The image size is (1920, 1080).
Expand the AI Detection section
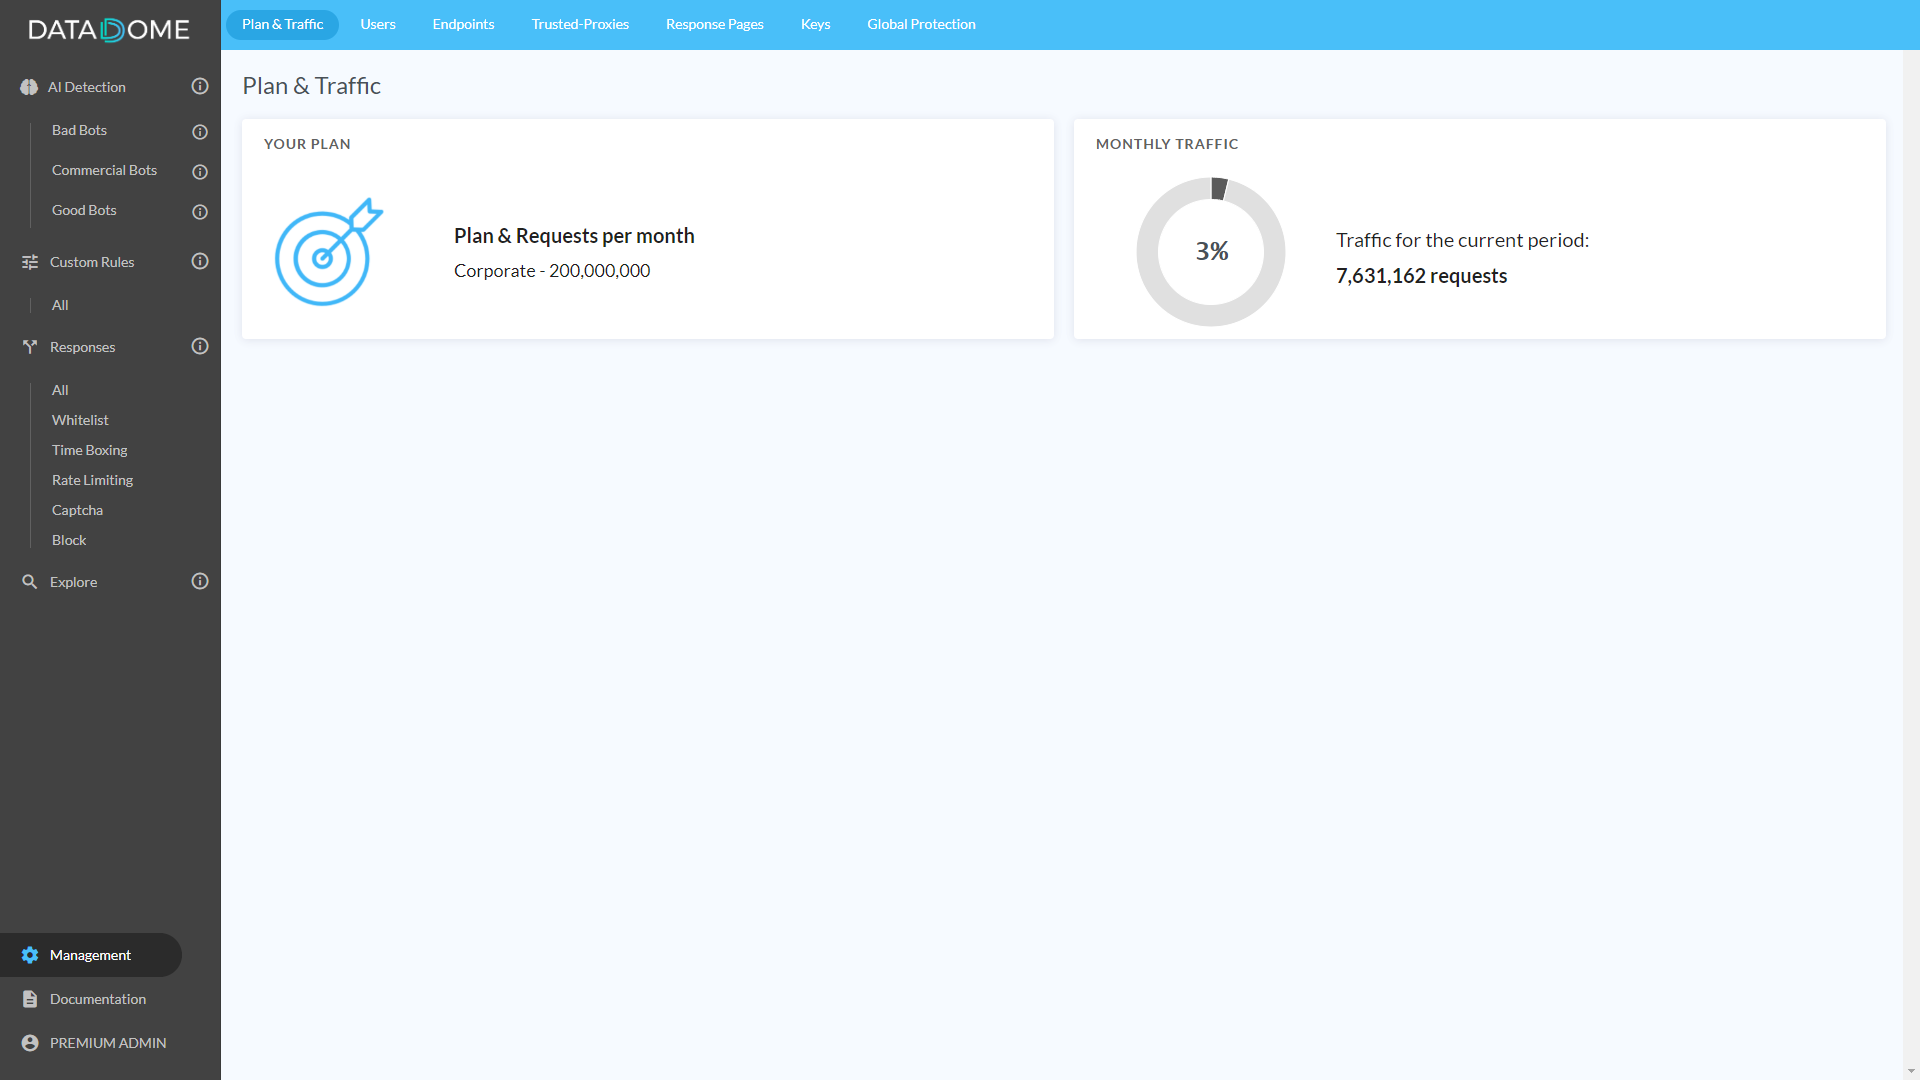(87, 87)
